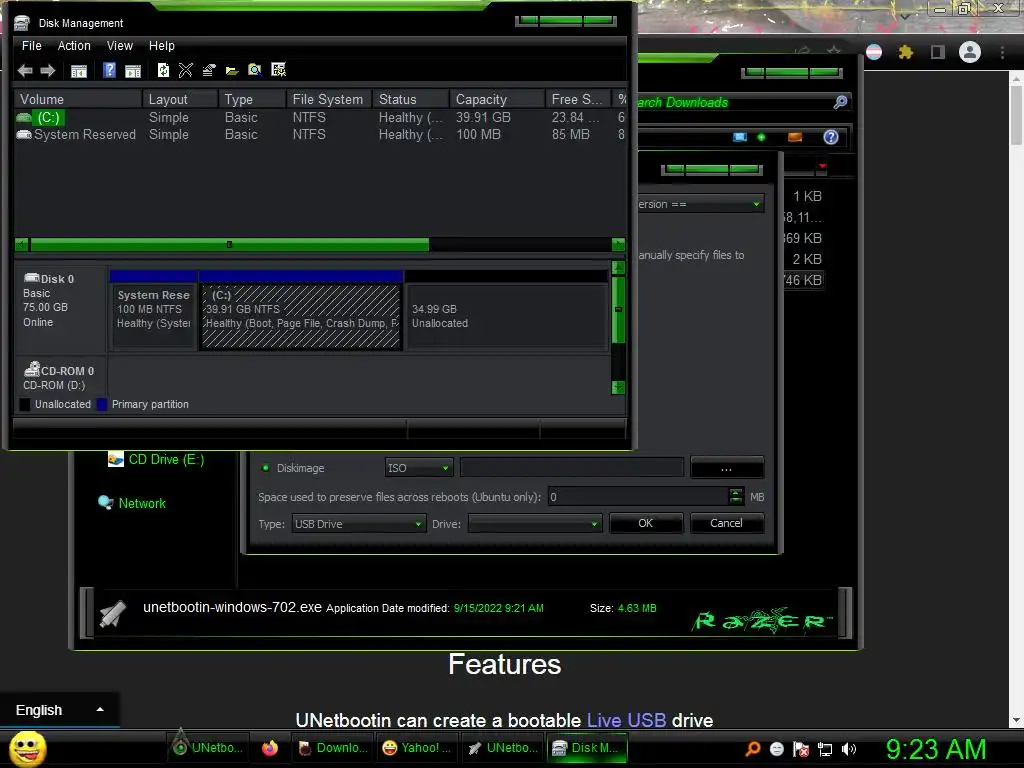Click the Disk Mgmt taskbar button
The image size is (1024, 768).
587,748
